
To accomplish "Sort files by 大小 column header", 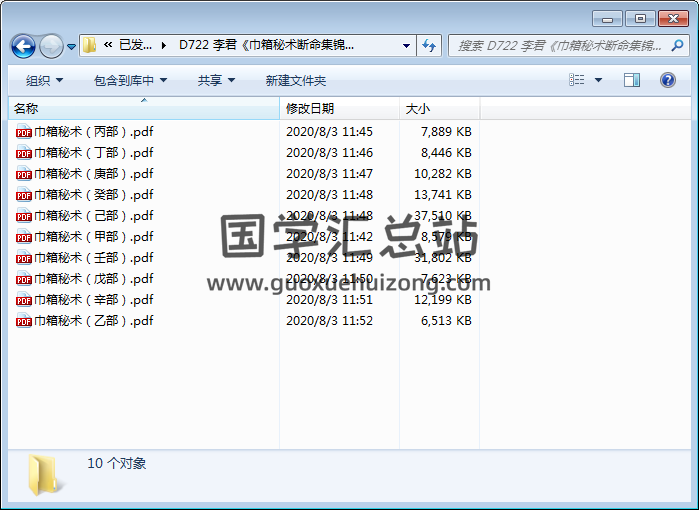I will pyautogui.click(x=418, y=108).
